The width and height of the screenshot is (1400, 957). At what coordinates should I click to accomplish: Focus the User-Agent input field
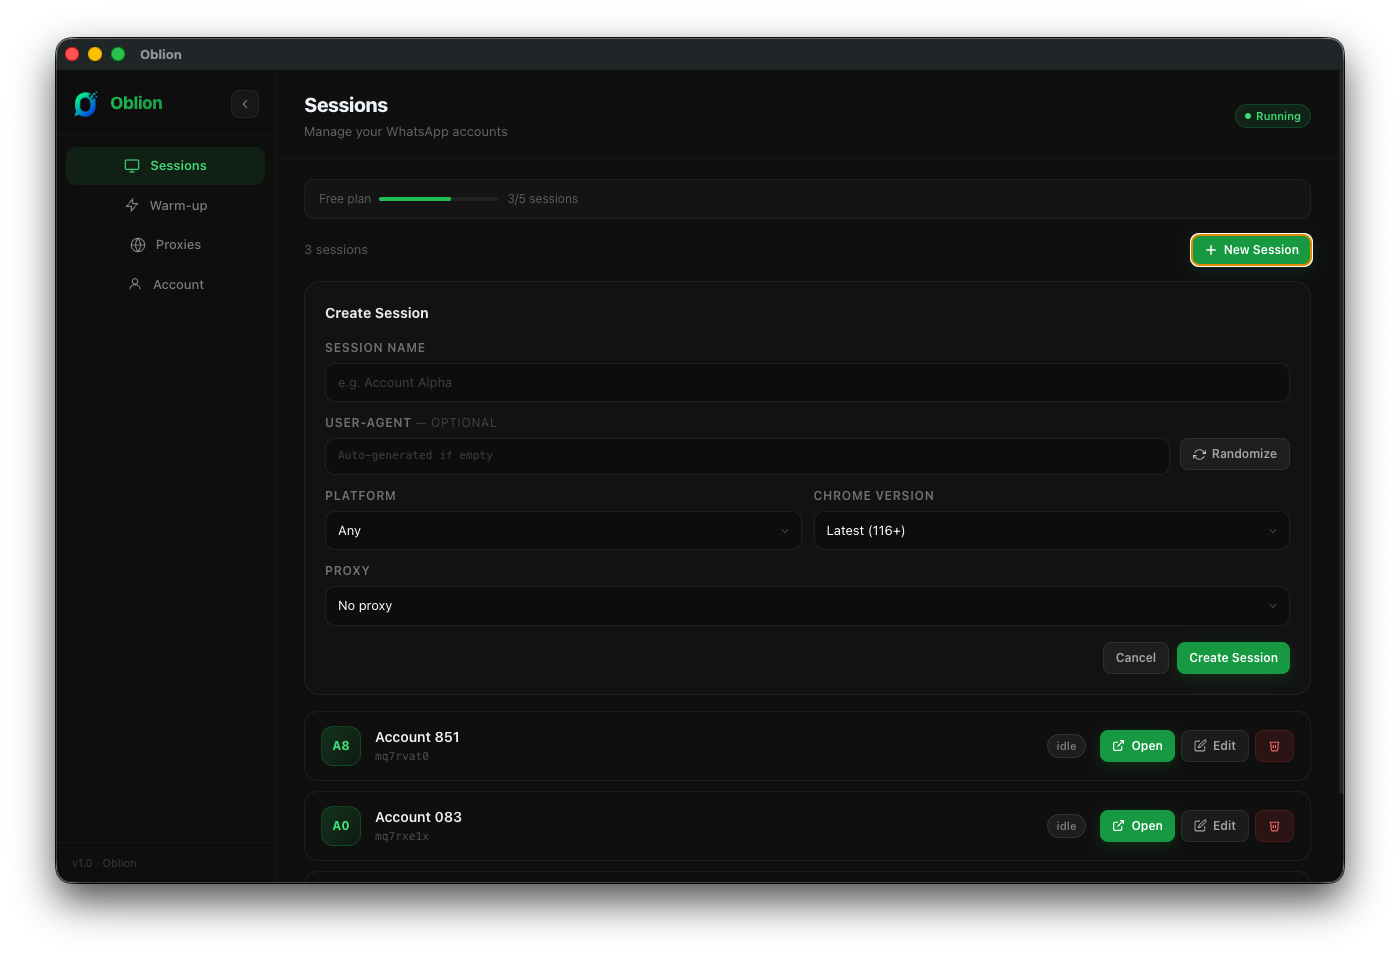[747, 456]
